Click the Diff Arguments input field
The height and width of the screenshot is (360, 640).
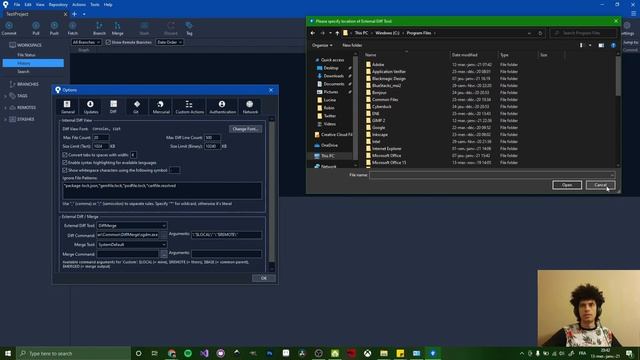[227, 235]
